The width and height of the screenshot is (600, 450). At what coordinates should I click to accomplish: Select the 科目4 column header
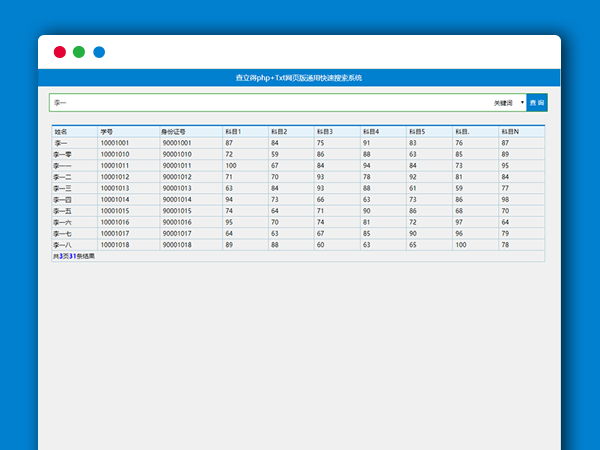coord(371,131)
